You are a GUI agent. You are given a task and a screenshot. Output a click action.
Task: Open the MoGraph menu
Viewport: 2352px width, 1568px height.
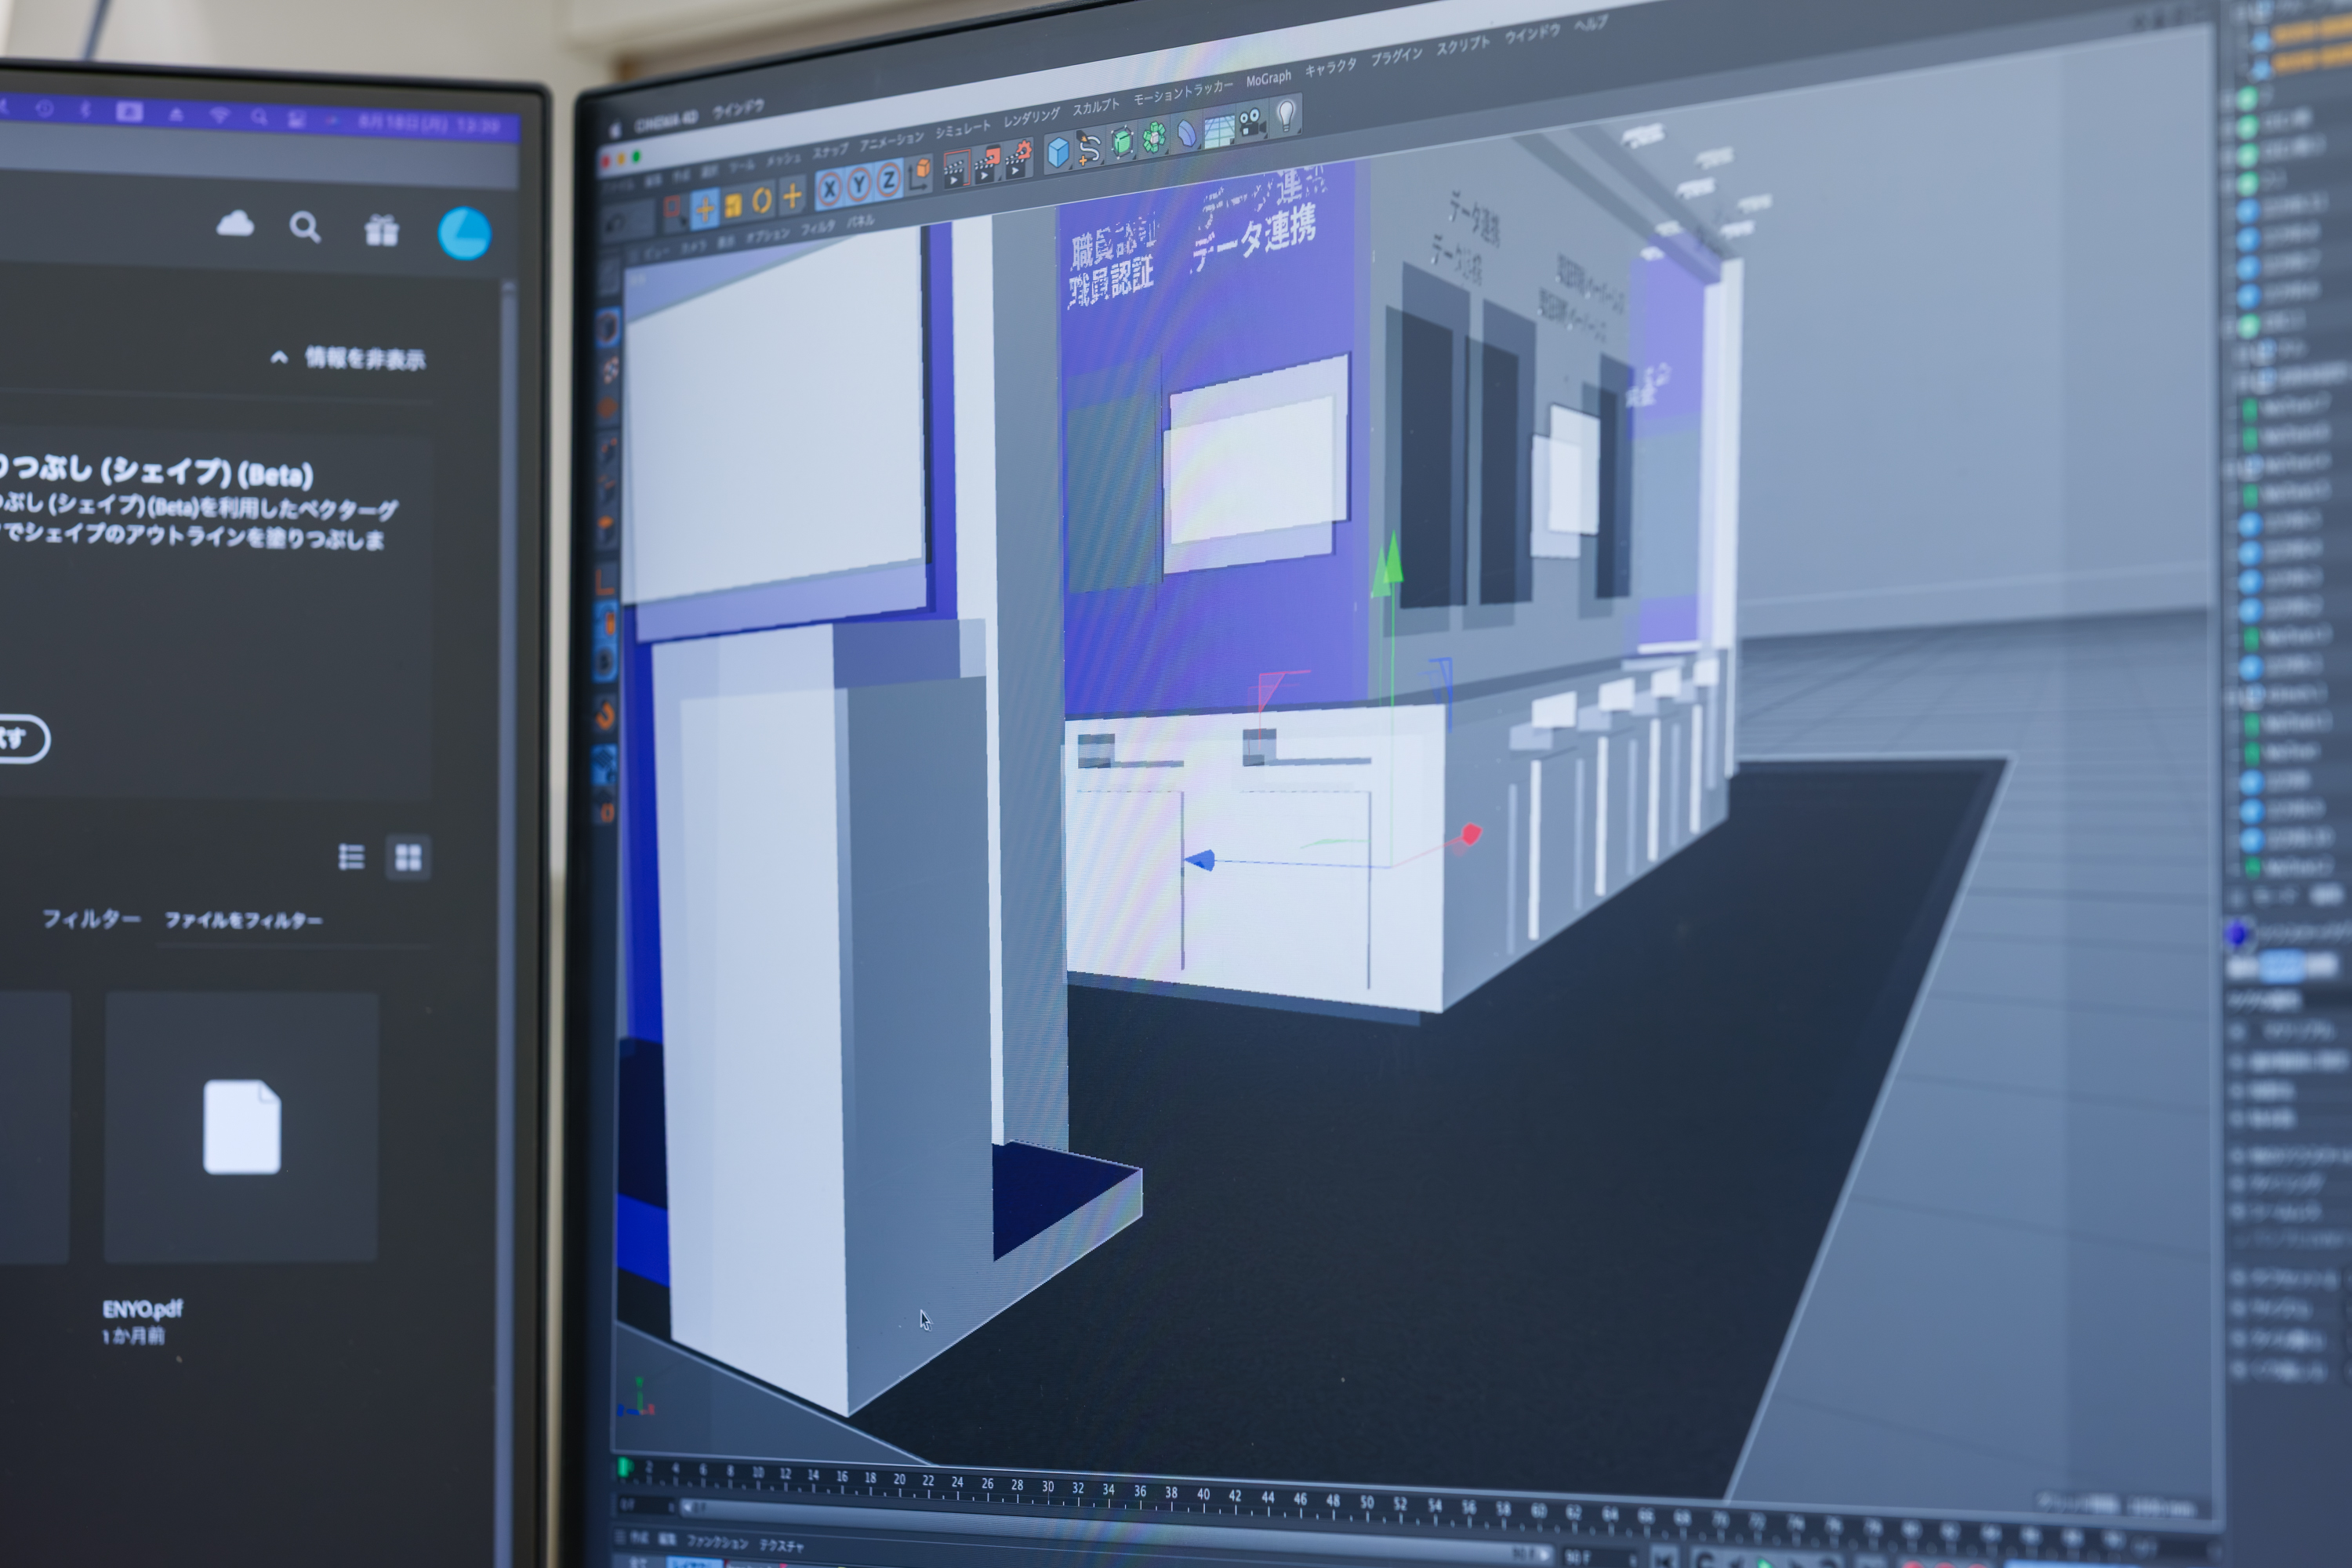coord(1268,79)
